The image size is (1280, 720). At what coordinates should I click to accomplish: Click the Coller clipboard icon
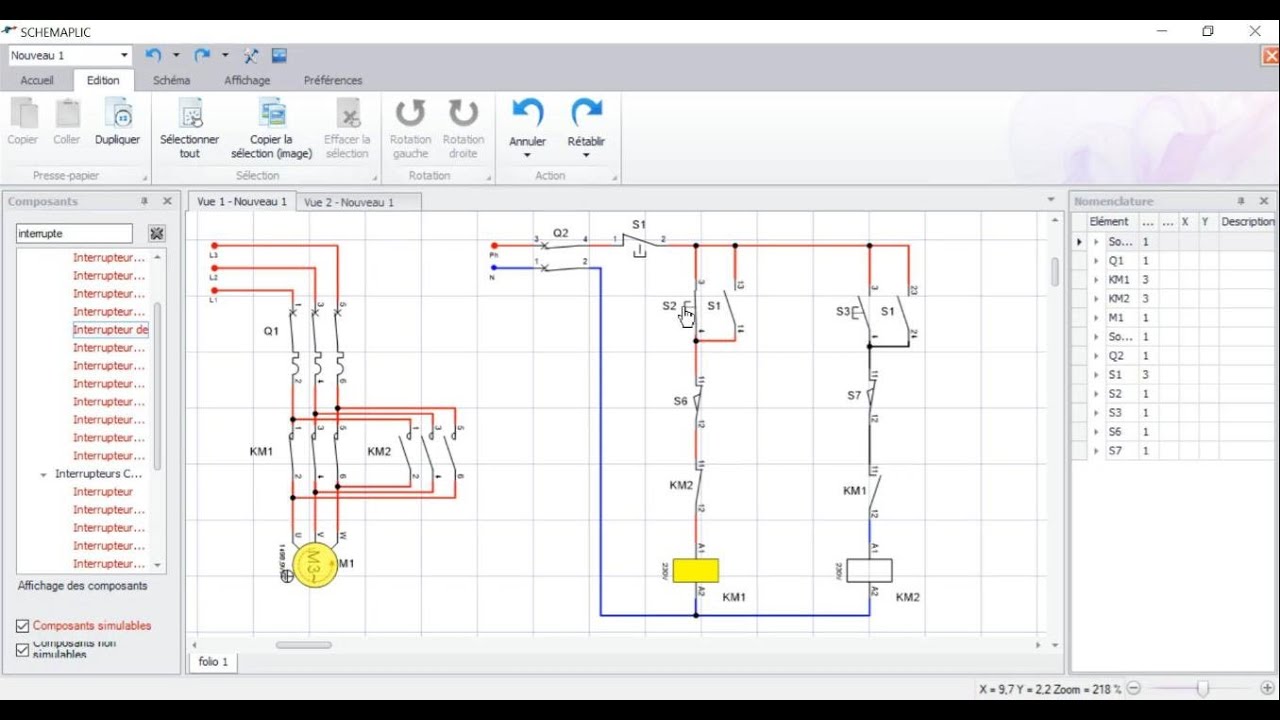pos(67,114)
